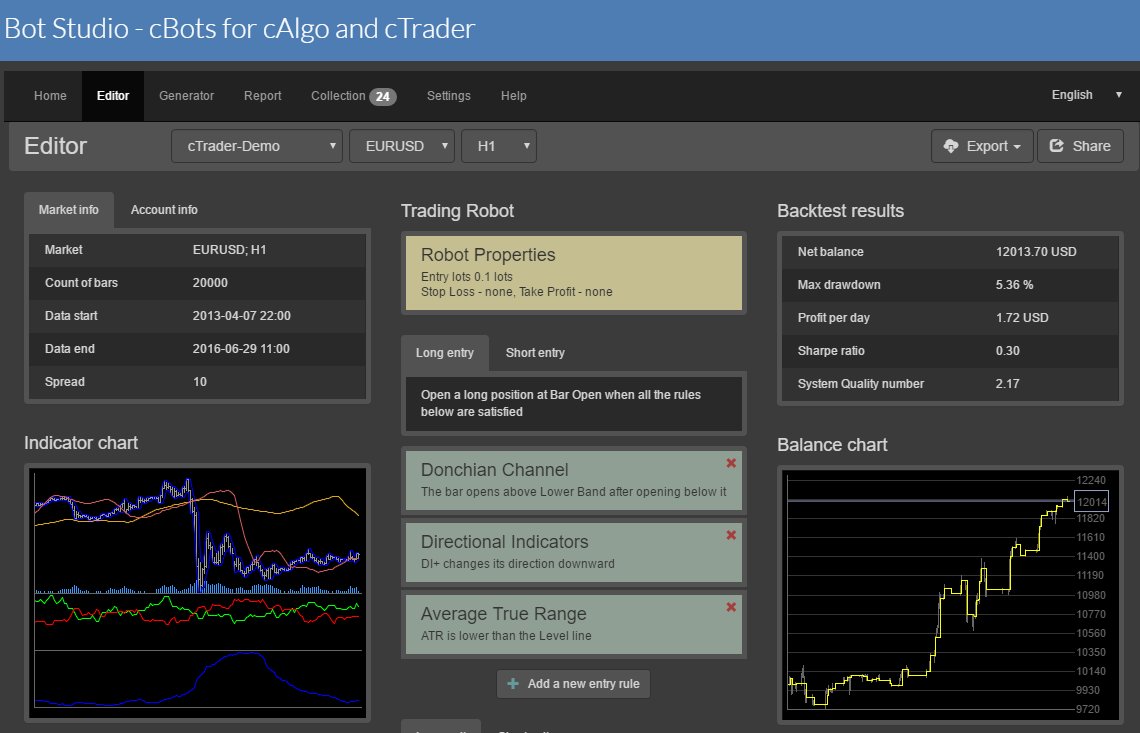Open the Robot Properties card
The height and width of the screenshot is (733, 1140).
tap(574, 273)
